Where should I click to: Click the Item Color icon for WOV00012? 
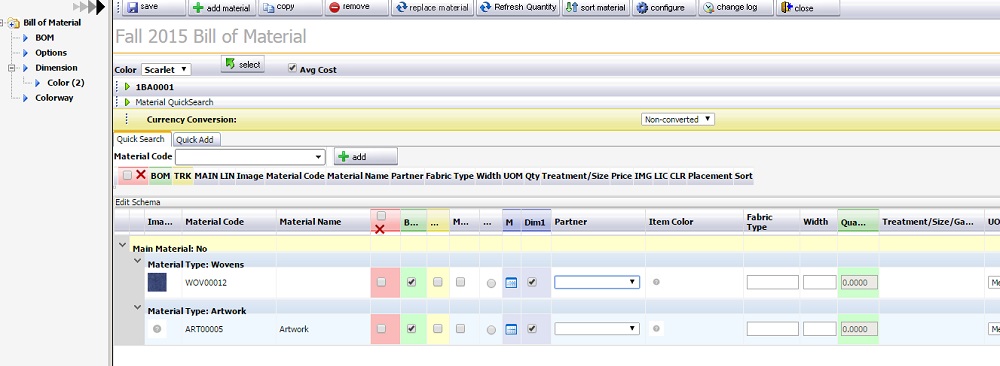pos(656,282)
